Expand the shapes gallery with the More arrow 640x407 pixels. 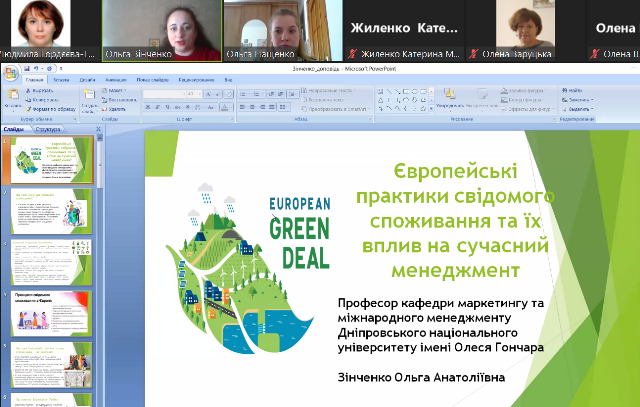click(431, 109)
